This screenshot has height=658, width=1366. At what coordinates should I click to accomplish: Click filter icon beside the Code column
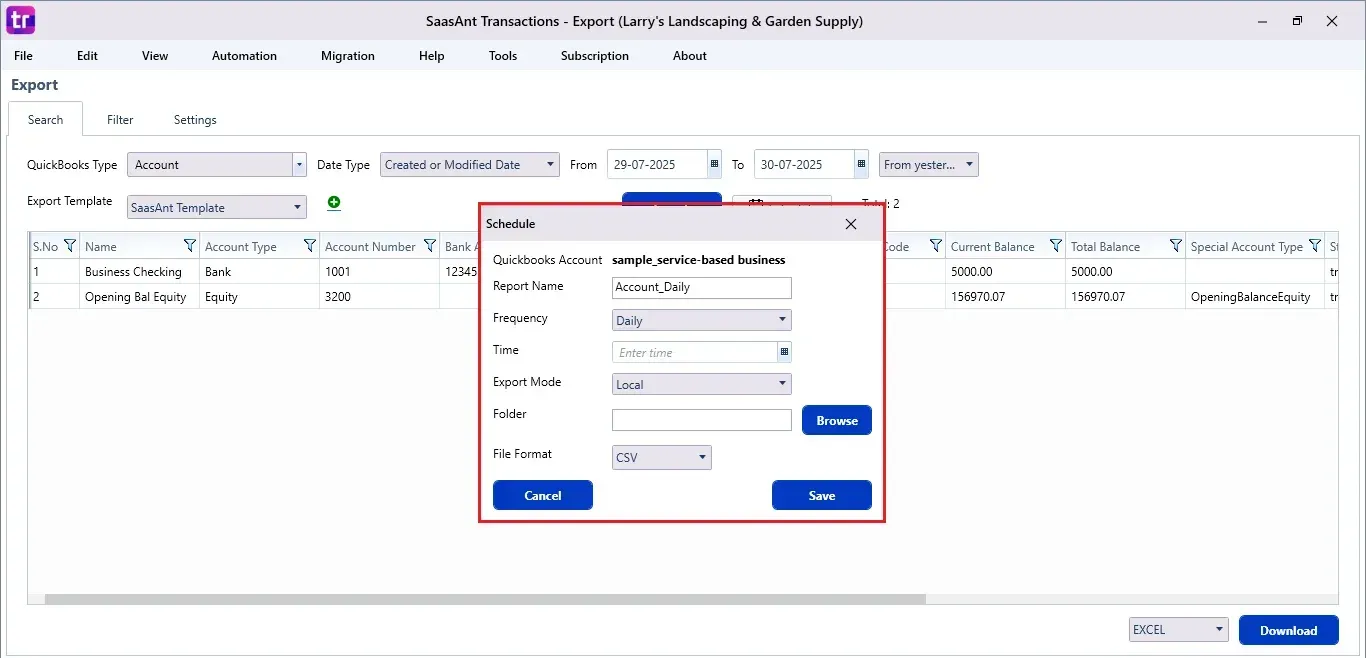(936, 246)
